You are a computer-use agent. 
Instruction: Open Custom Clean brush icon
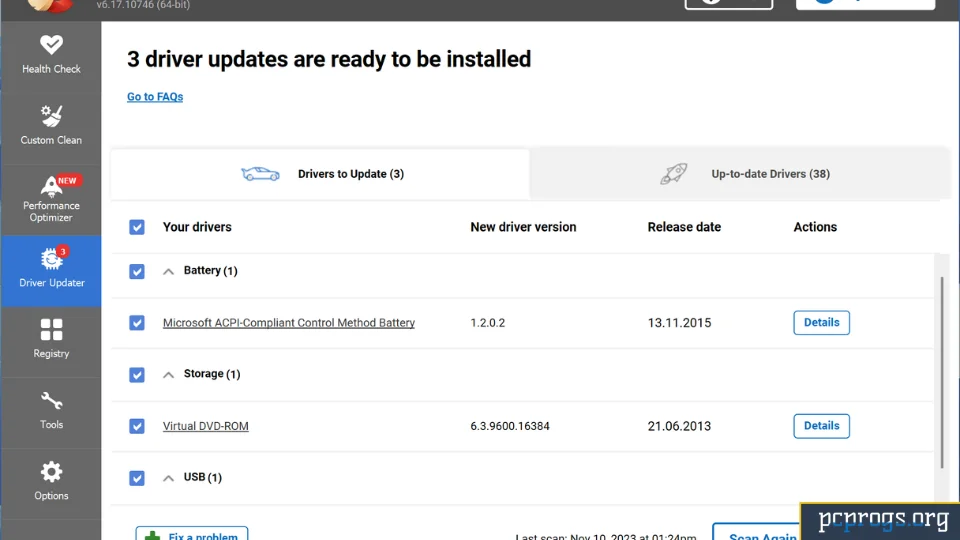(x=51, y=116)
